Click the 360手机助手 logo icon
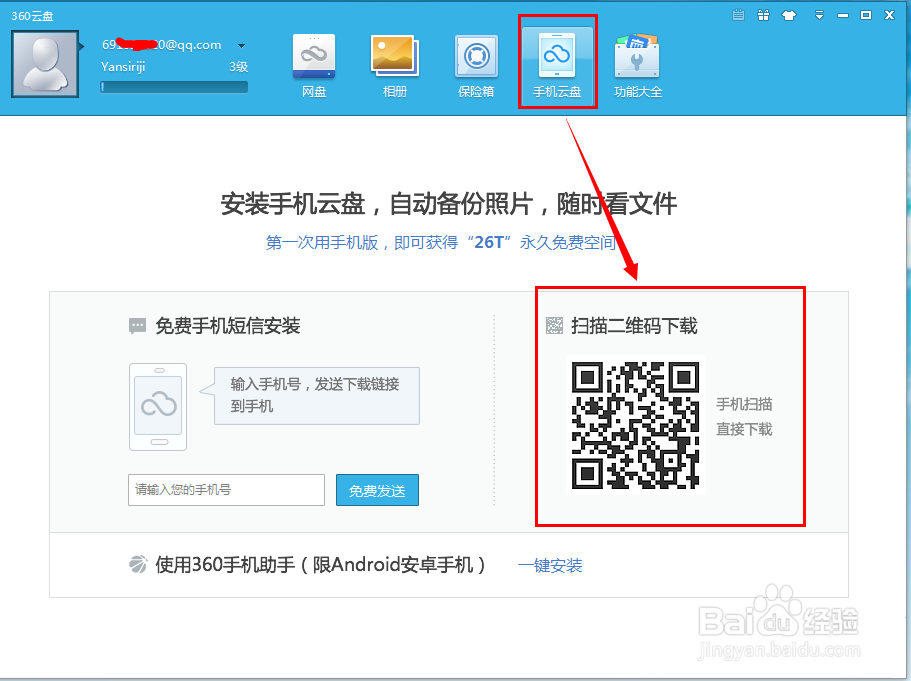 138,564
